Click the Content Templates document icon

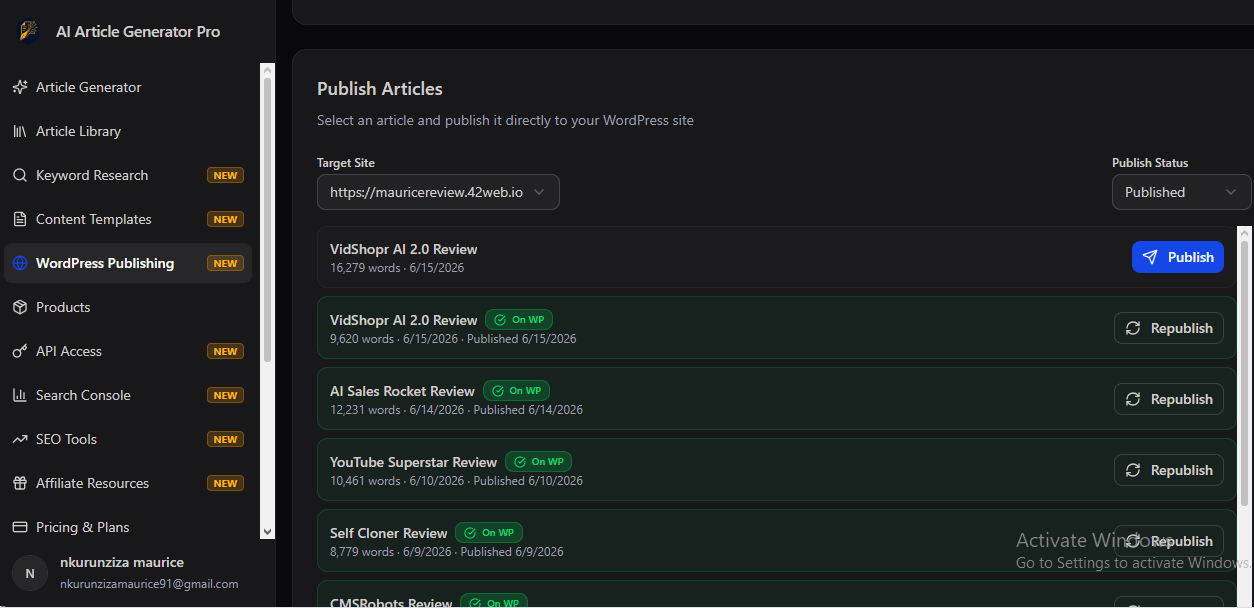pyautogui.click(x=19, y=219)
